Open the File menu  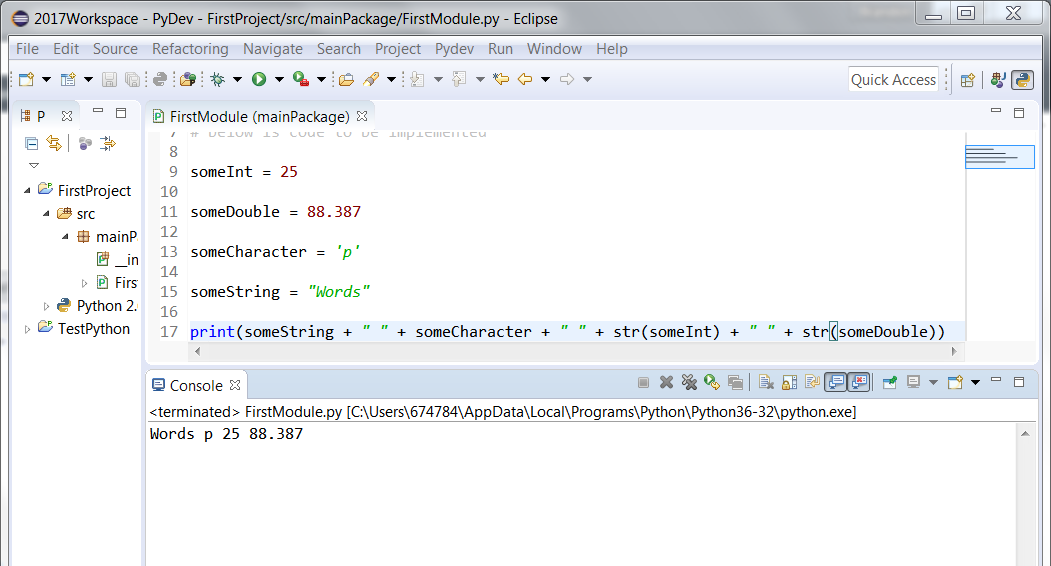click(27, 49)
